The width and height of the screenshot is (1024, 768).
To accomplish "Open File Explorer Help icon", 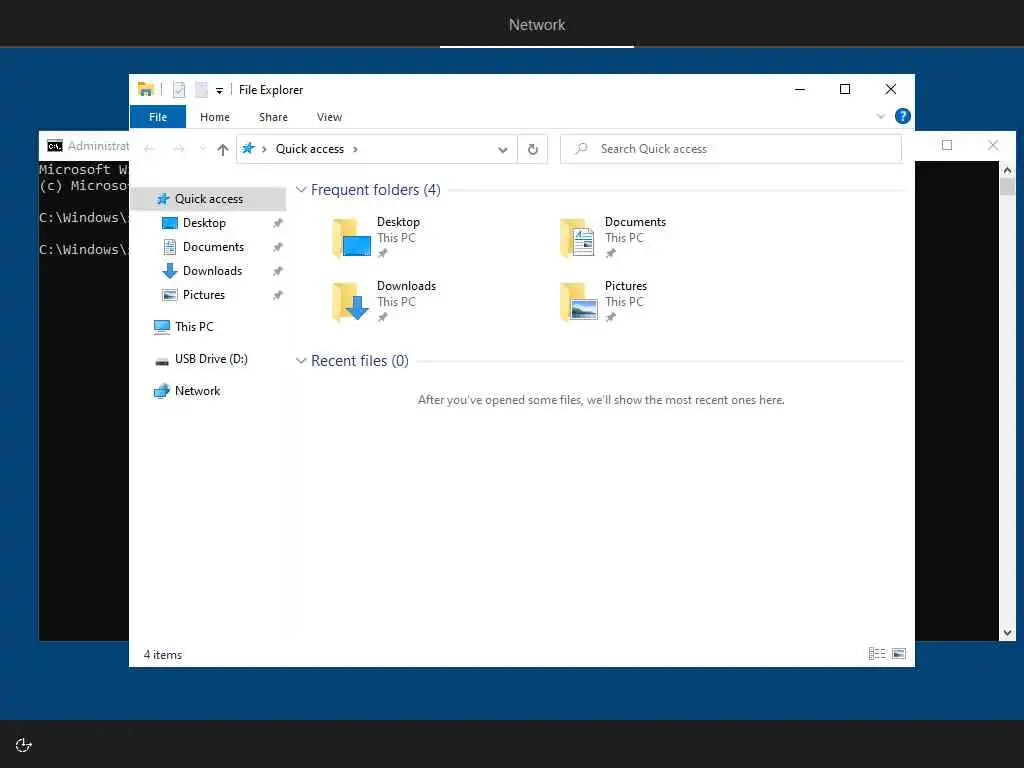I will point(903,116).
